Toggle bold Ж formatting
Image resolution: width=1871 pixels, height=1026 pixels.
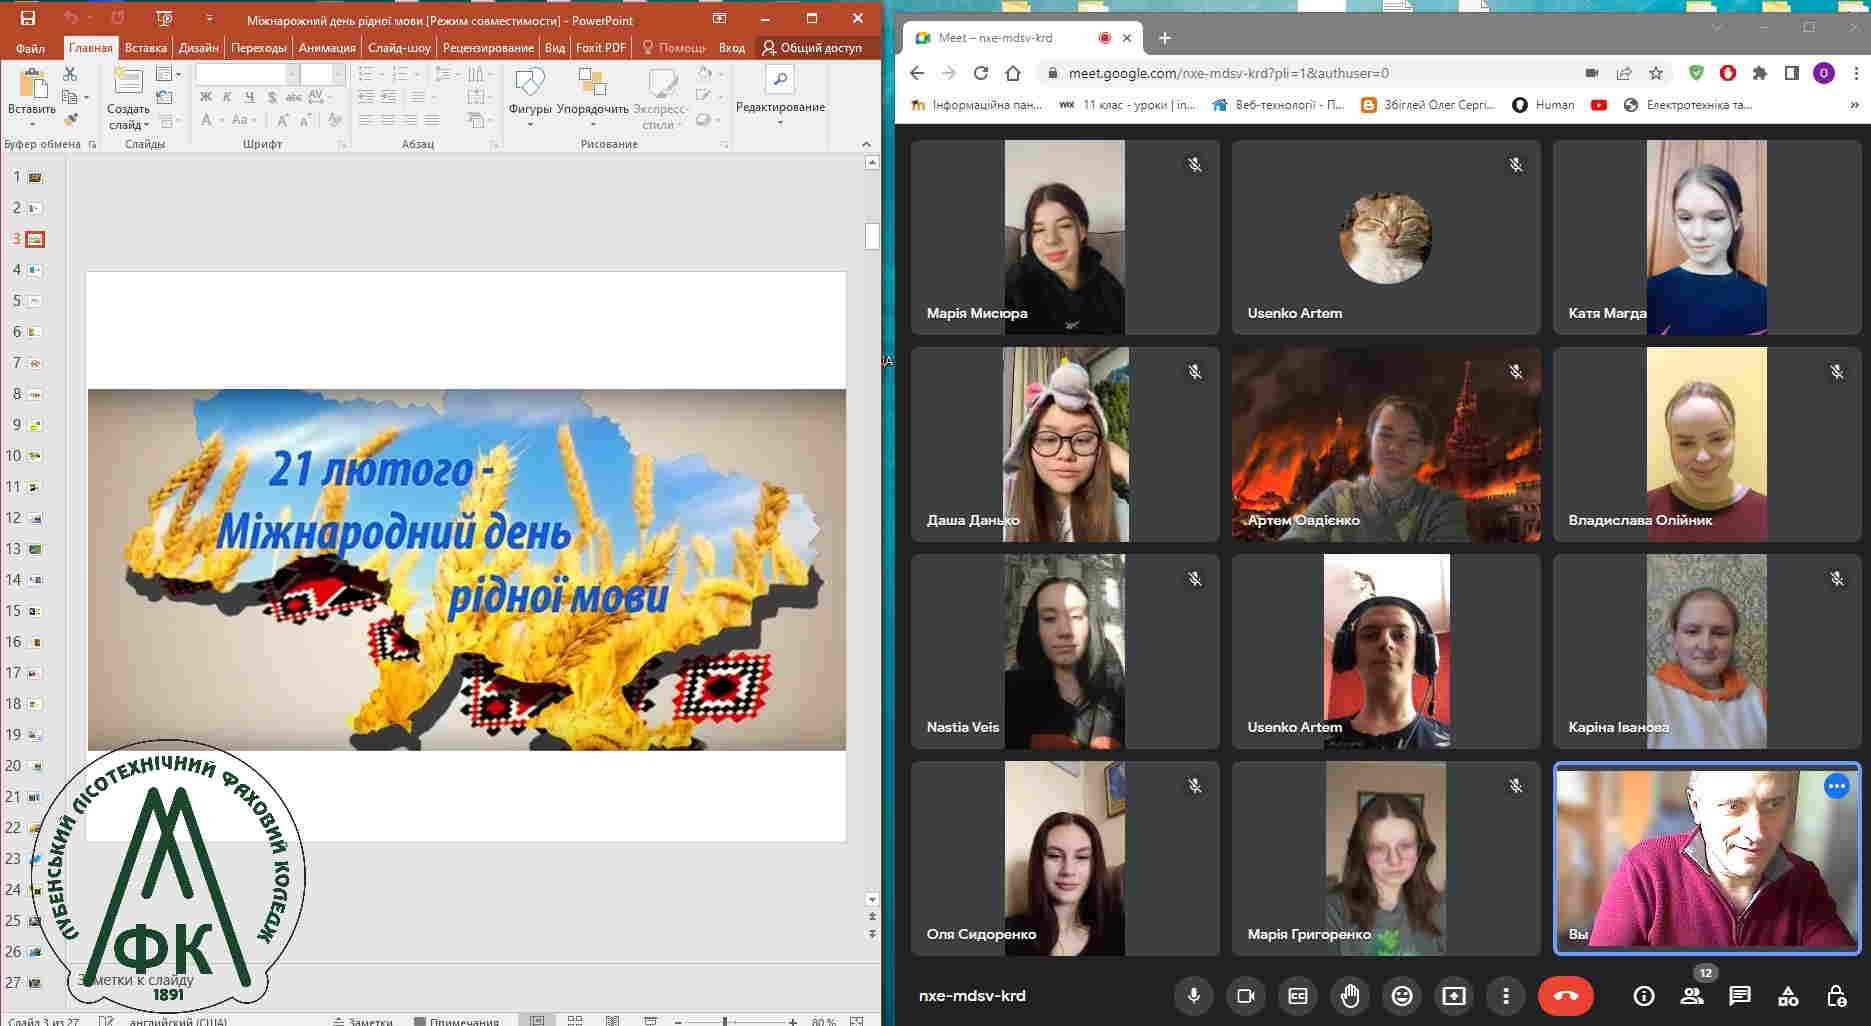point(206,97)
